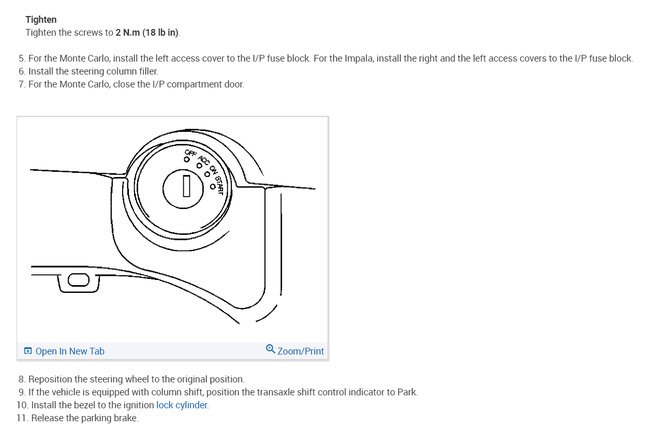Click step 8 Reposition the steering wheel
The height and width of the screenshot is (429, 650).
coord(131,379)
